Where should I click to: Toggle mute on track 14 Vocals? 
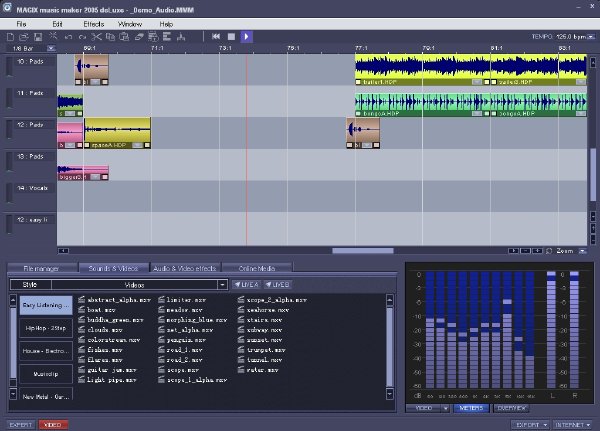(10, 194)
